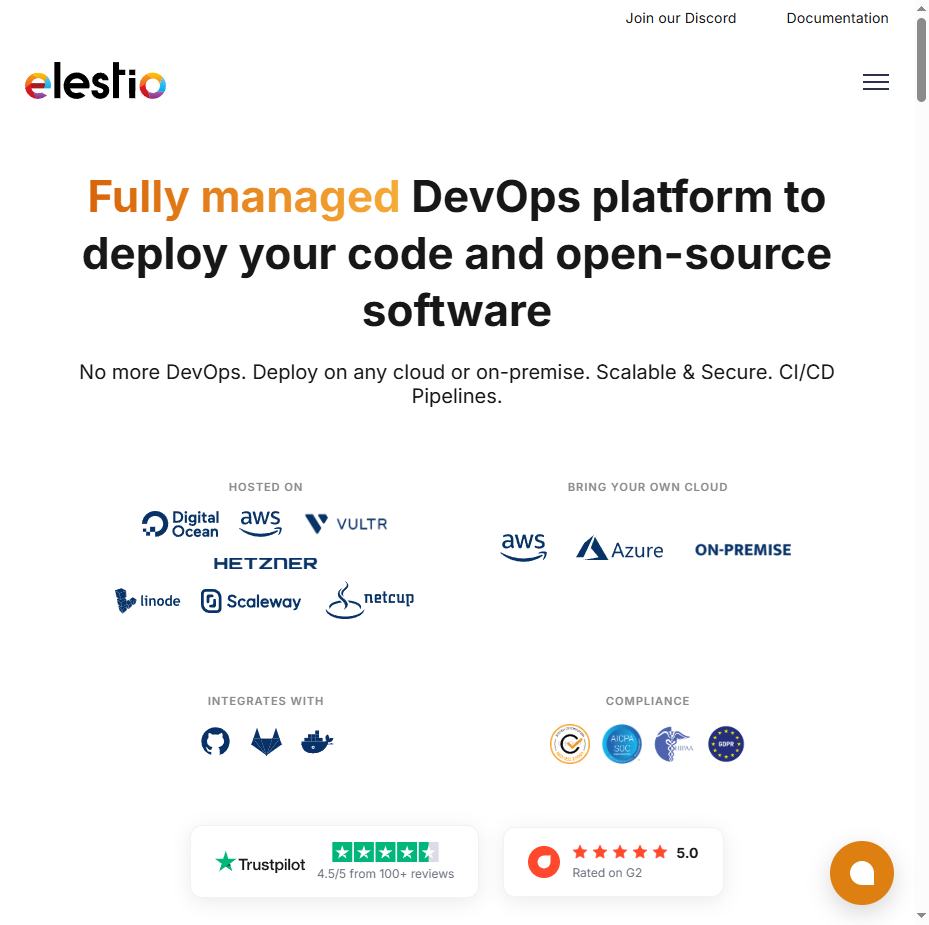The height and width of the screenshot is (925, 929).
Task: Open the Trustpilot reviews card
Action: point(334,861)
